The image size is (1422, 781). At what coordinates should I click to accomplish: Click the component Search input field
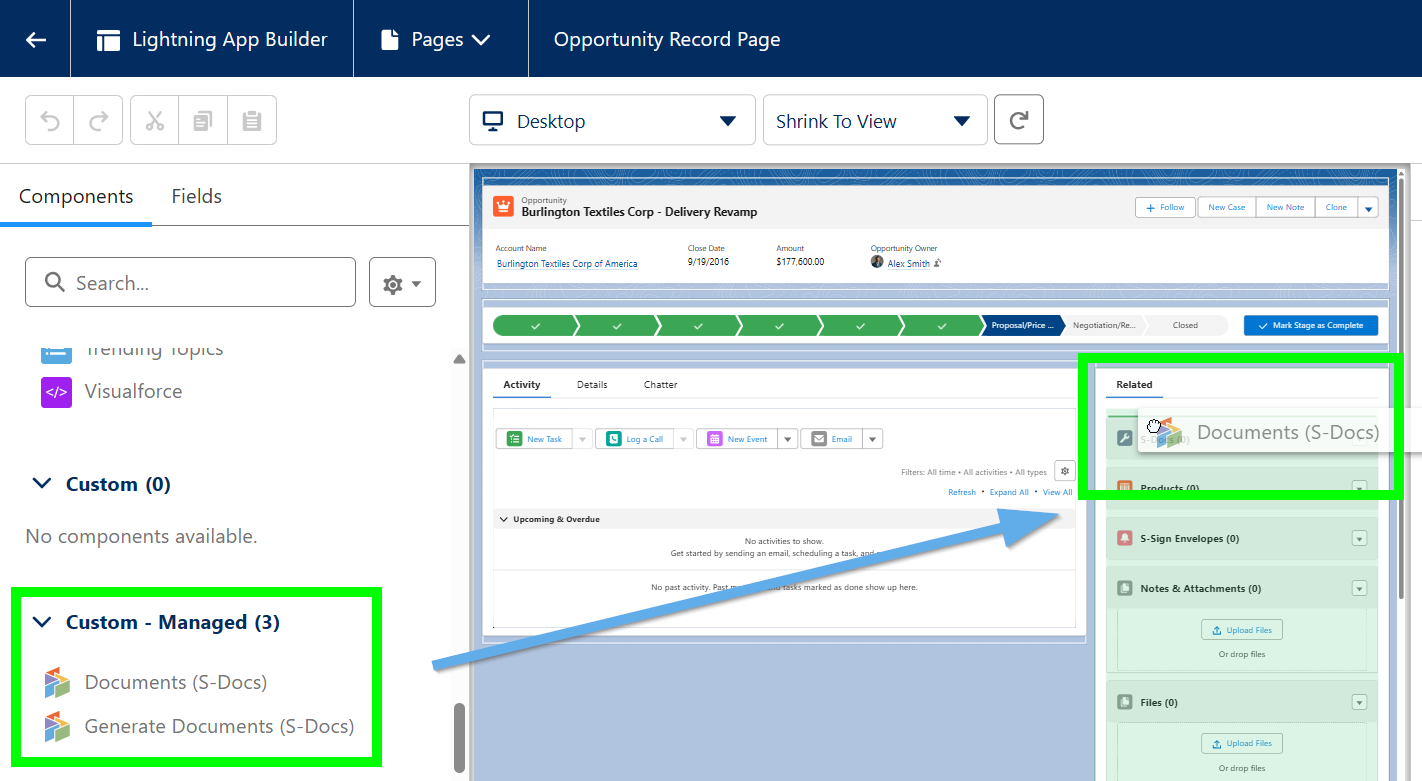click(190, 283)
